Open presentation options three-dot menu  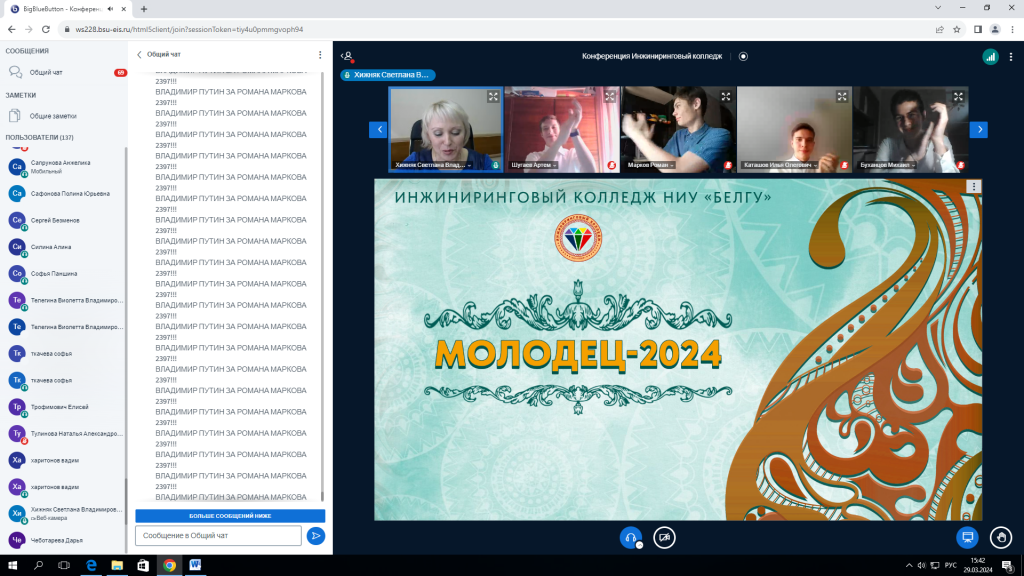(x=974, y=187)
